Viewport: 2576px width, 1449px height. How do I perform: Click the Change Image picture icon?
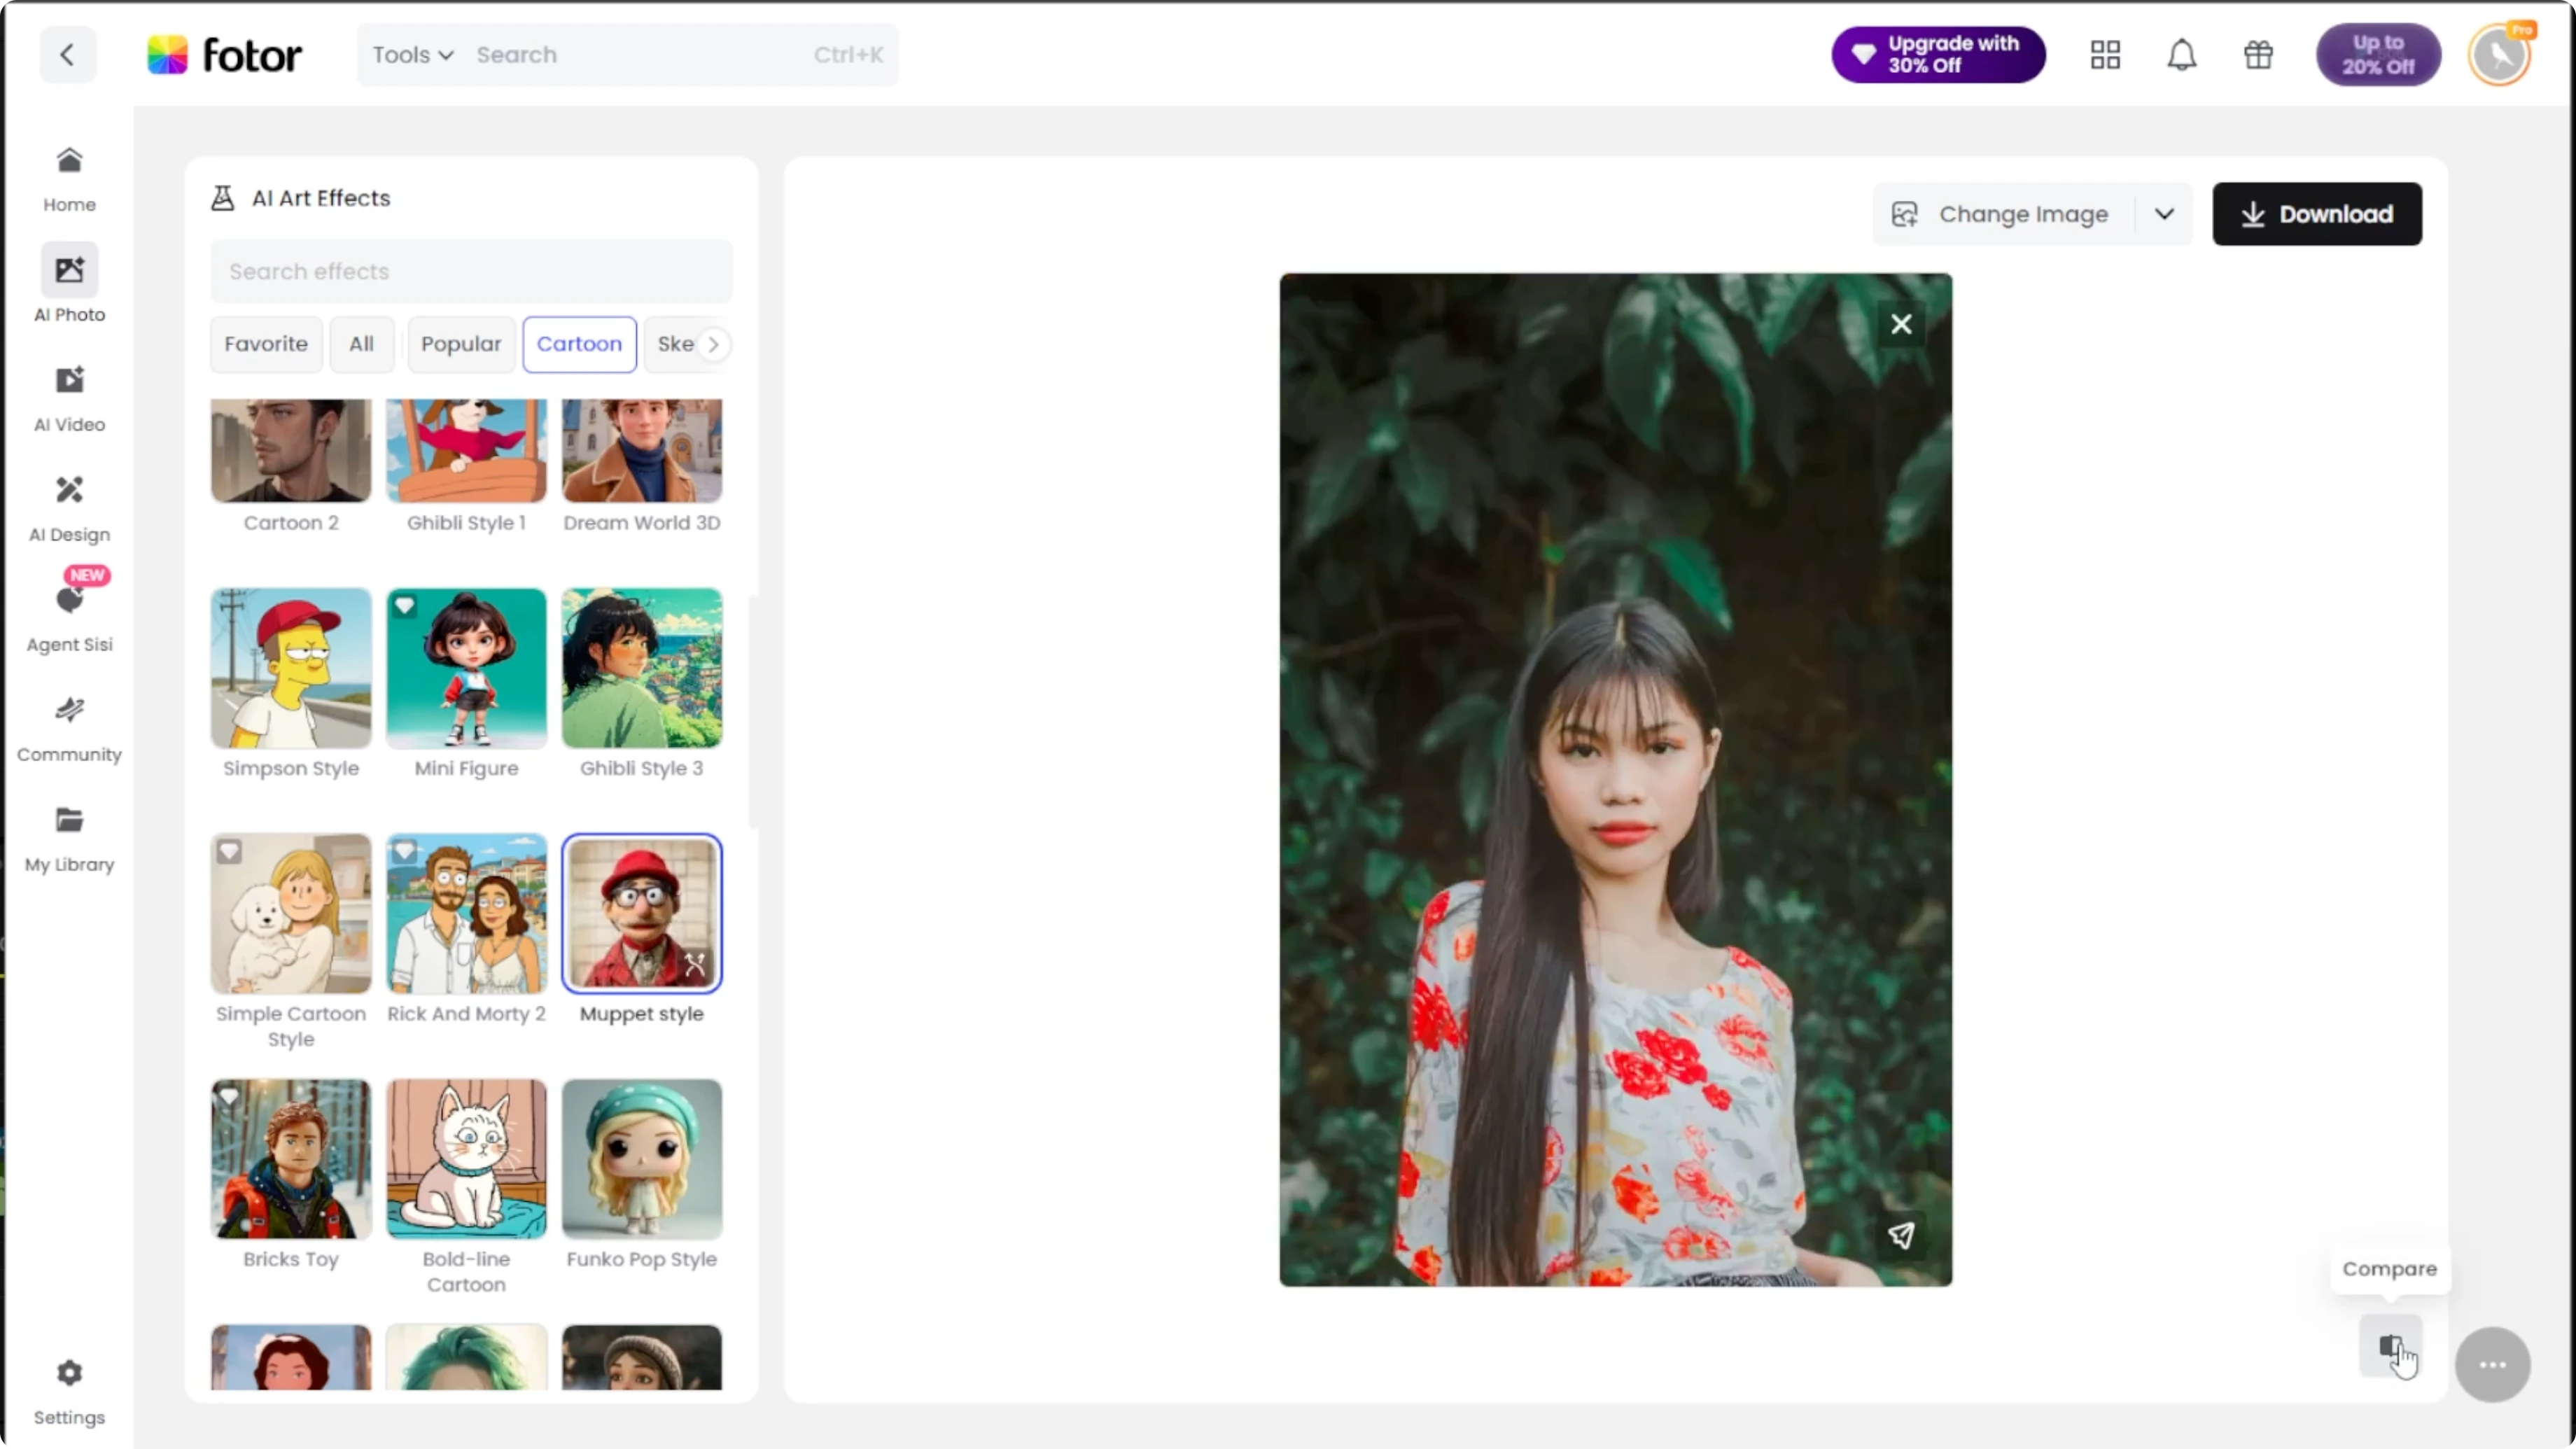coord(1903,214)
